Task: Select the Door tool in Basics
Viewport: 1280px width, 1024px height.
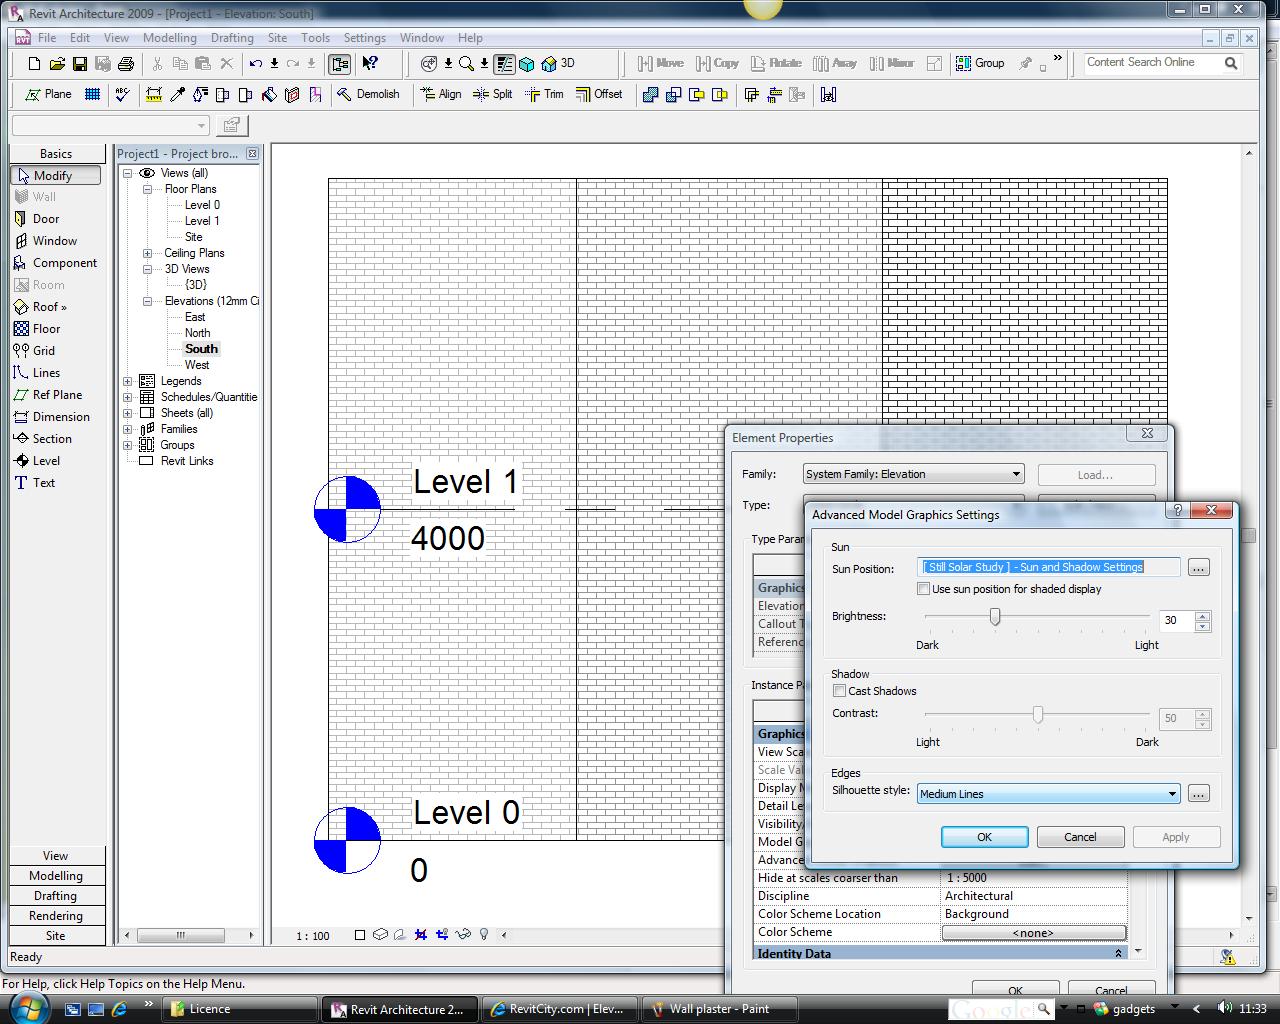Action: click(46, 219)
